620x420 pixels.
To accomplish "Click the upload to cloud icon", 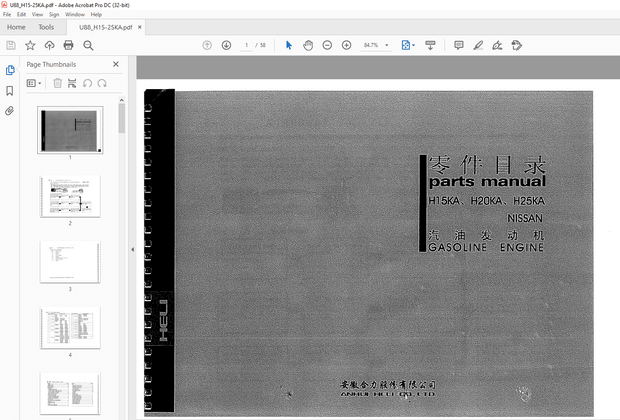I will 49,45.
